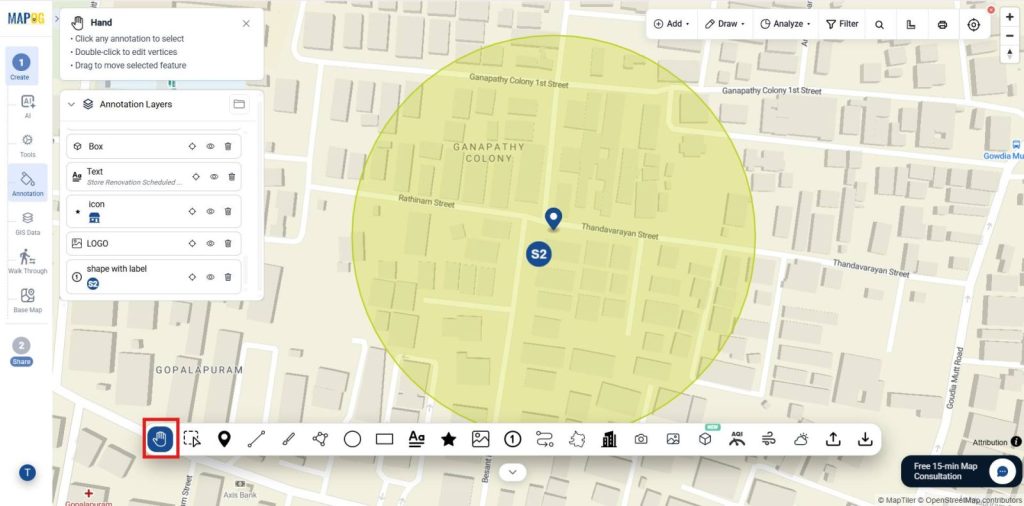Toggle visibility of shape with label layer
The image size is (1024, 506).
pyautogui.click(x=210, y=277)
